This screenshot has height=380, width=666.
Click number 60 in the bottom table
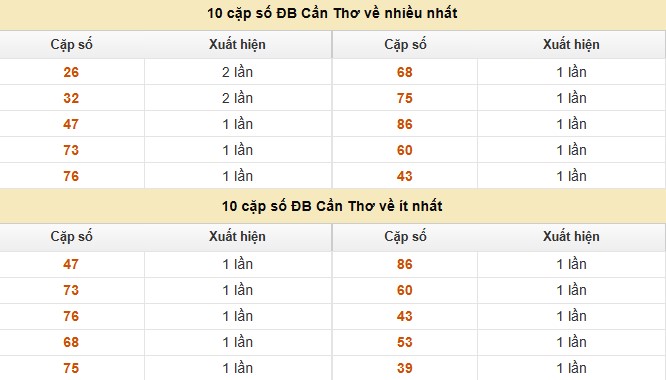tap(404, 290)
